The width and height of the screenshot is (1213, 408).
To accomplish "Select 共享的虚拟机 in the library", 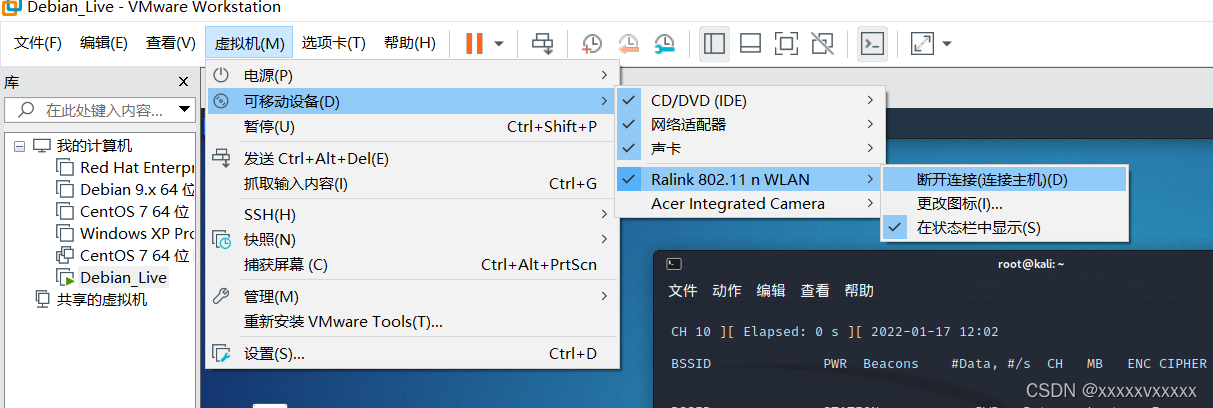I will tap(102, 299).
